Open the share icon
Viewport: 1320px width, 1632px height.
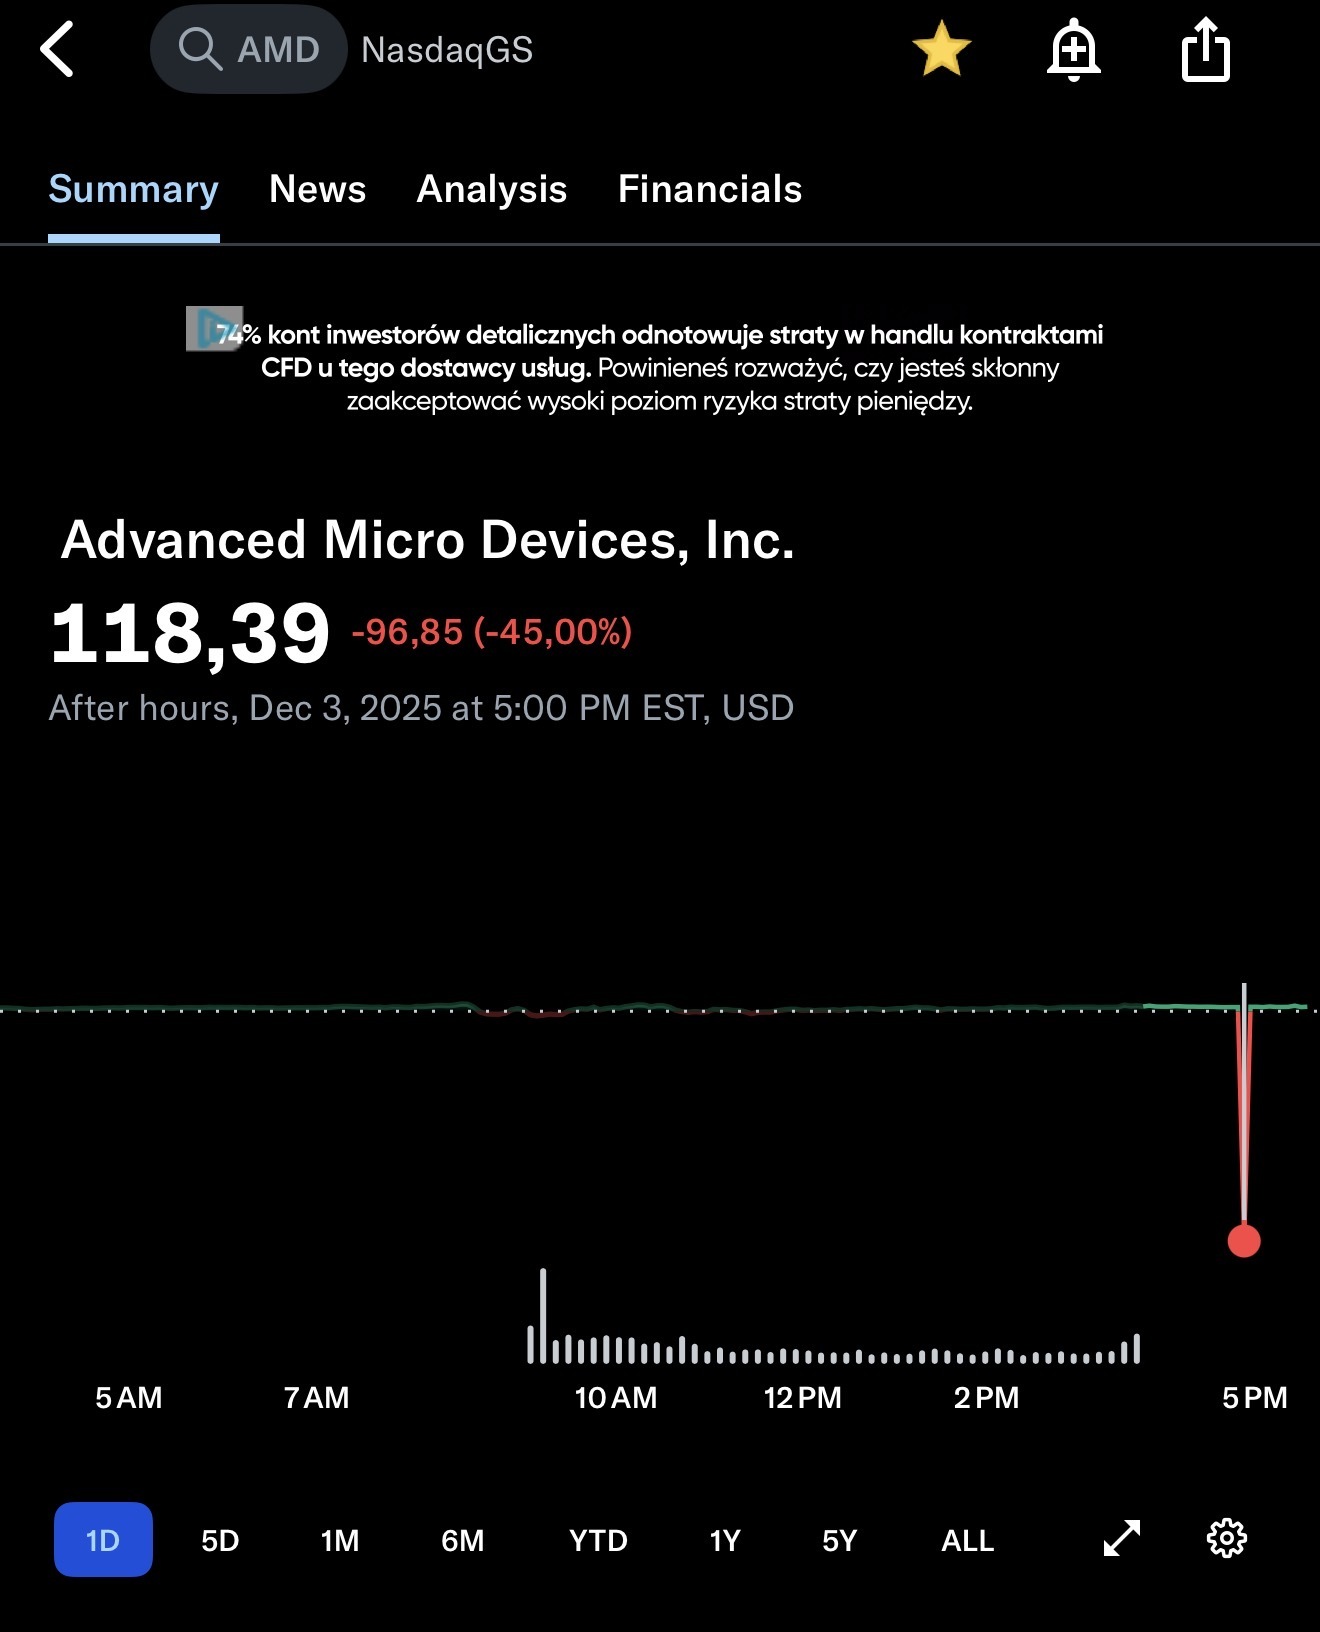coord(1205,50)
